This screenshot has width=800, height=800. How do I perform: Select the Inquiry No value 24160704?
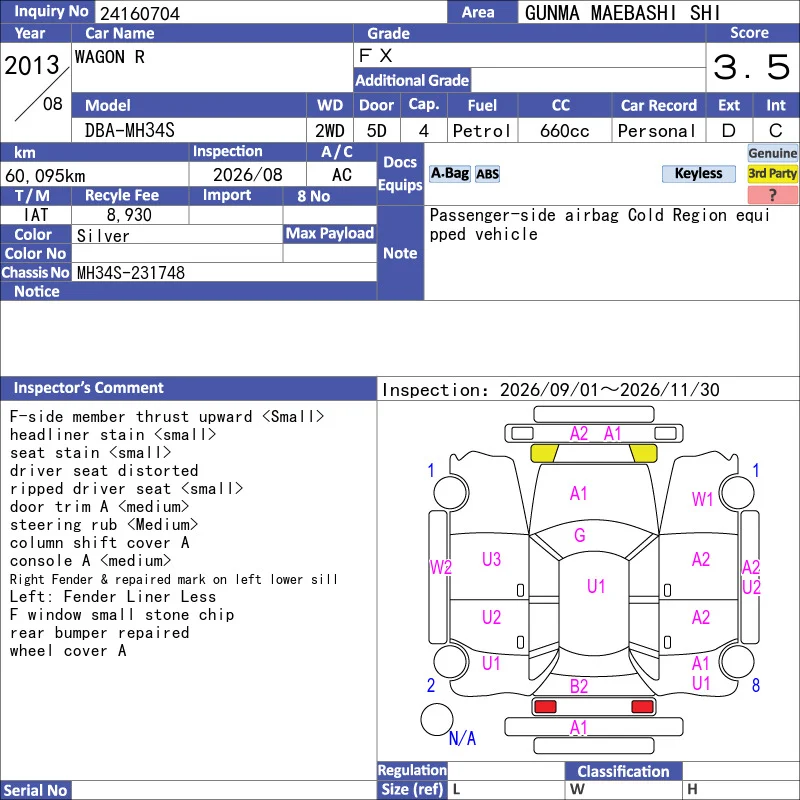point(140,13)
